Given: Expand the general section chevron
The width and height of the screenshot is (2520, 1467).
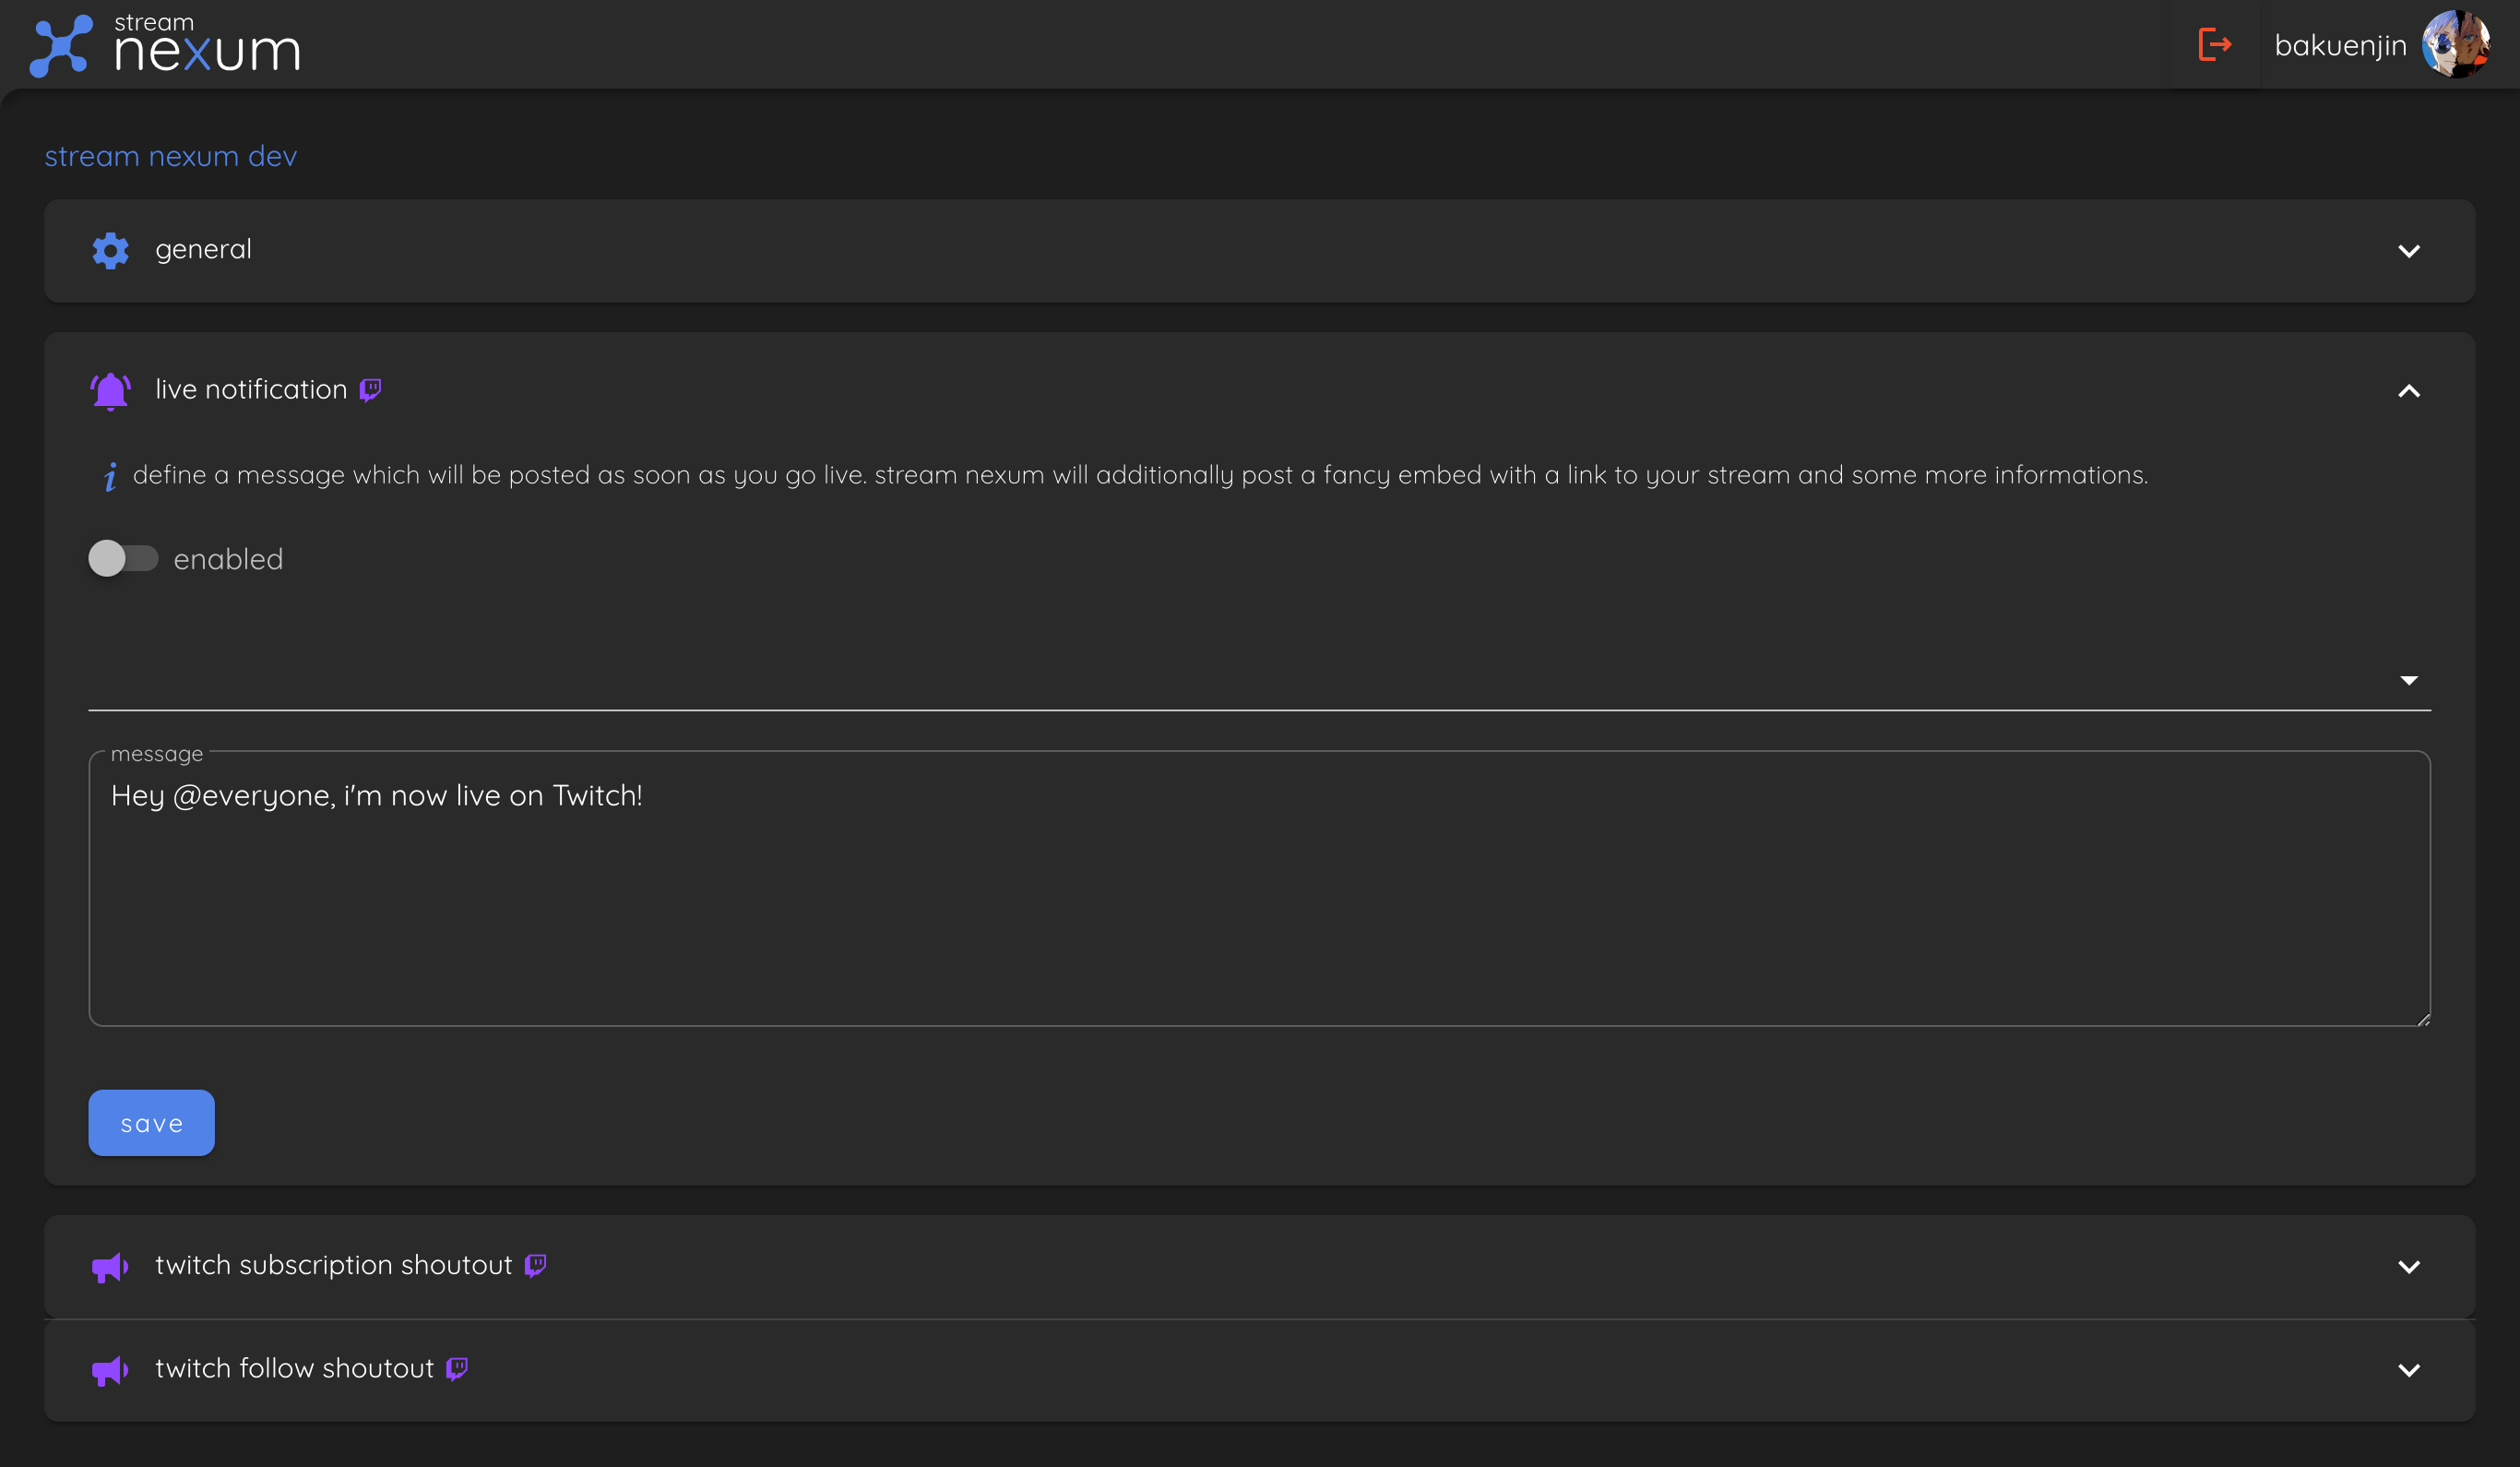Looking at the screenshot, I should pyautogui.click(x=2408, y=251).
